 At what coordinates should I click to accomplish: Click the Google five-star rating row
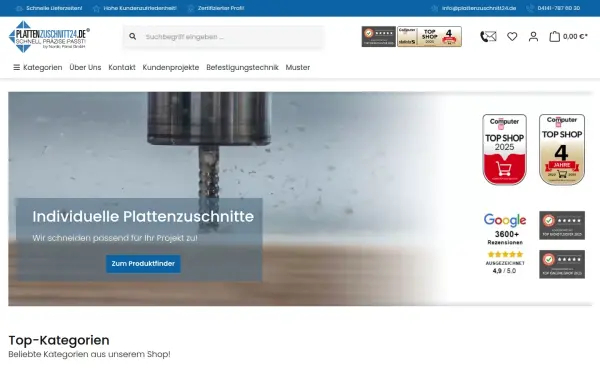pos(505,254)
